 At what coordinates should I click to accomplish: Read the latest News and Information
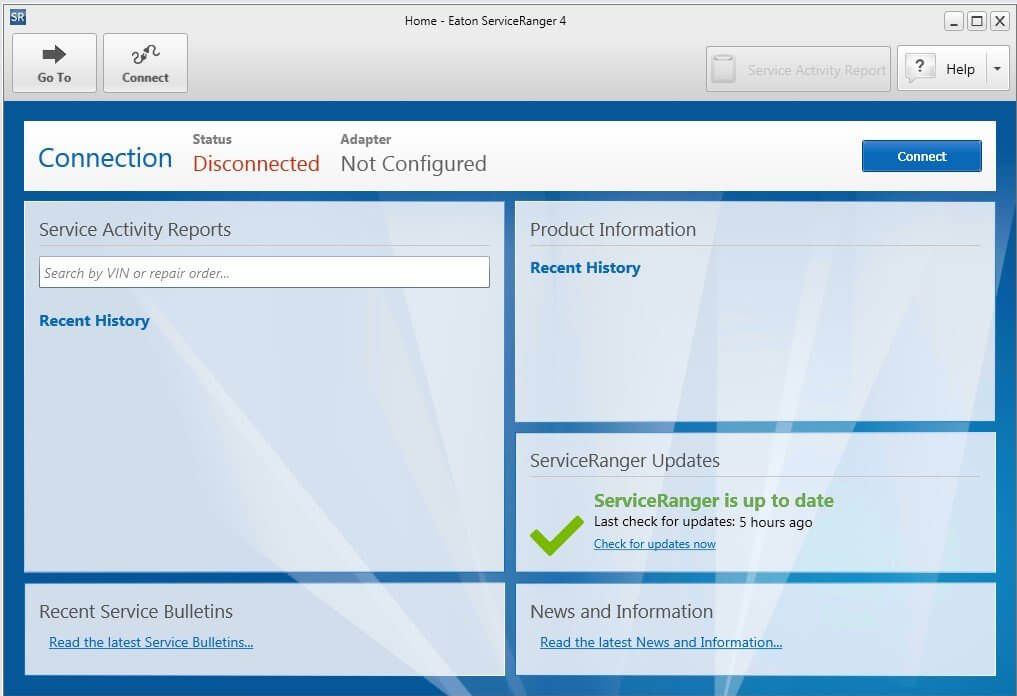(659, 642)
